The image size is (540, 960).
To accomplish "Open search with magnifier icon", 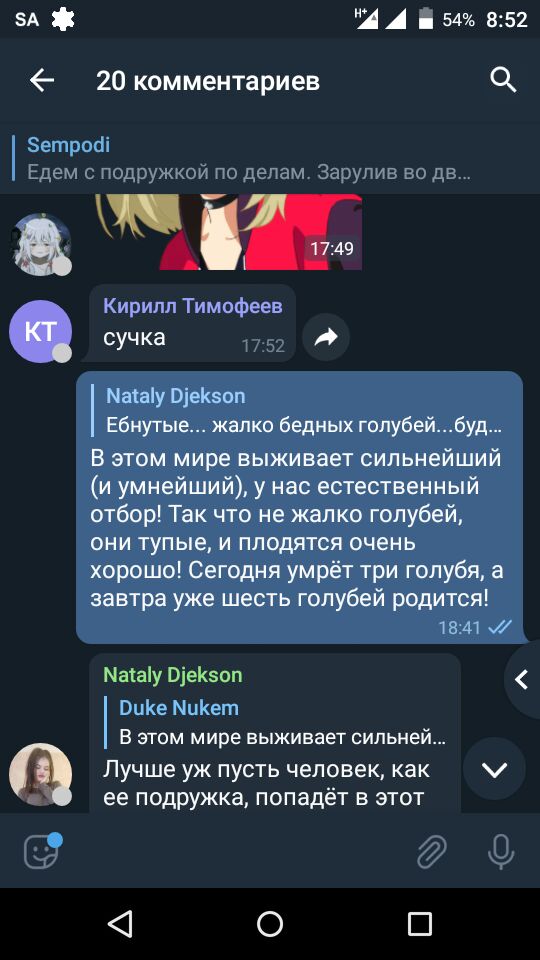I will pyautogui.click(x=503, y=80).
